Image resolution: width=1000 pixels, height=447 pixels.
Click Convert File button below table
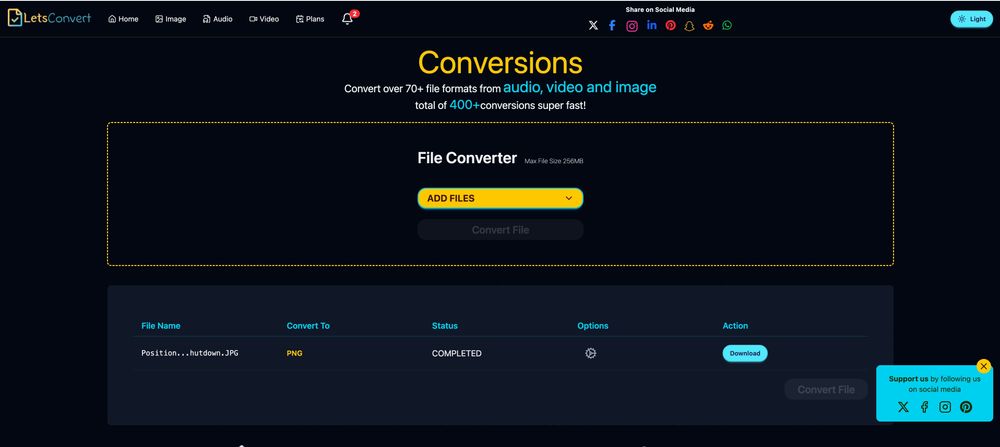[826, 390]
